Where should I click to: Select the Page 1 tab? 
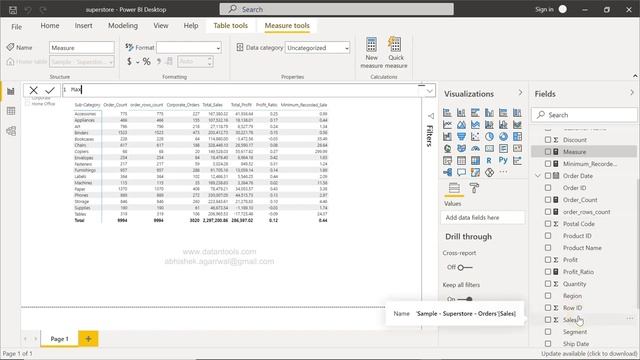click(59, 339)
